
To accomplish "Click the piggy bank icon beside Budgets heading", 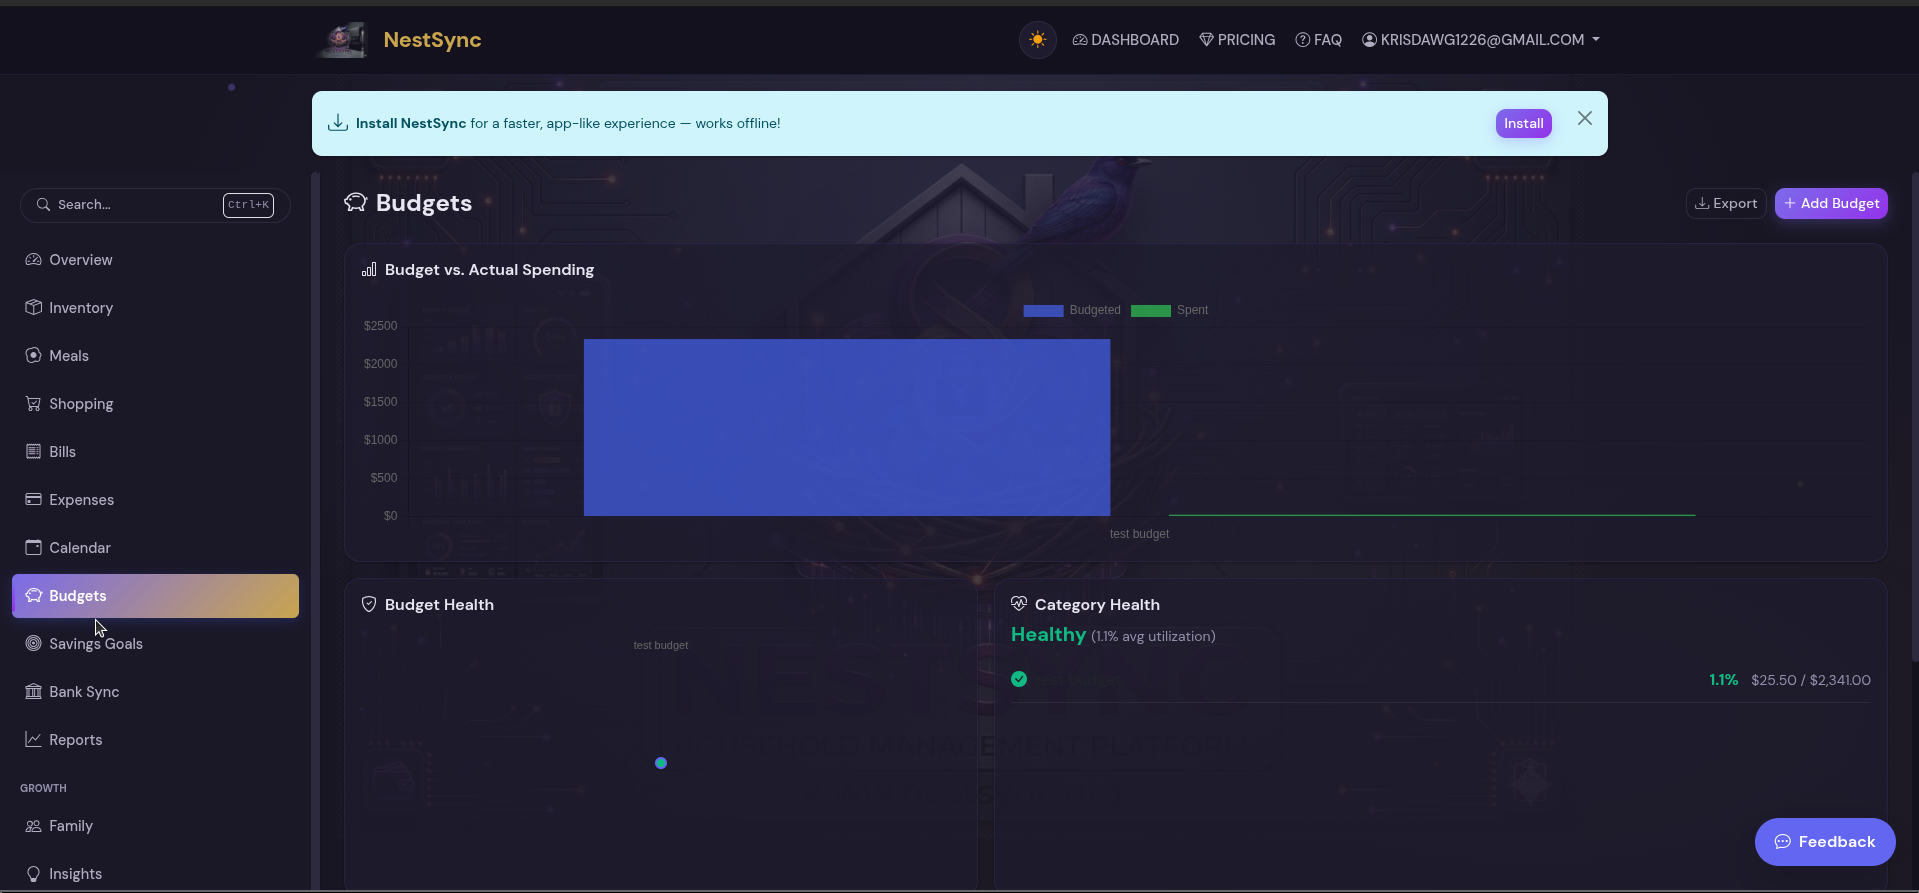I will coord(355,203).
